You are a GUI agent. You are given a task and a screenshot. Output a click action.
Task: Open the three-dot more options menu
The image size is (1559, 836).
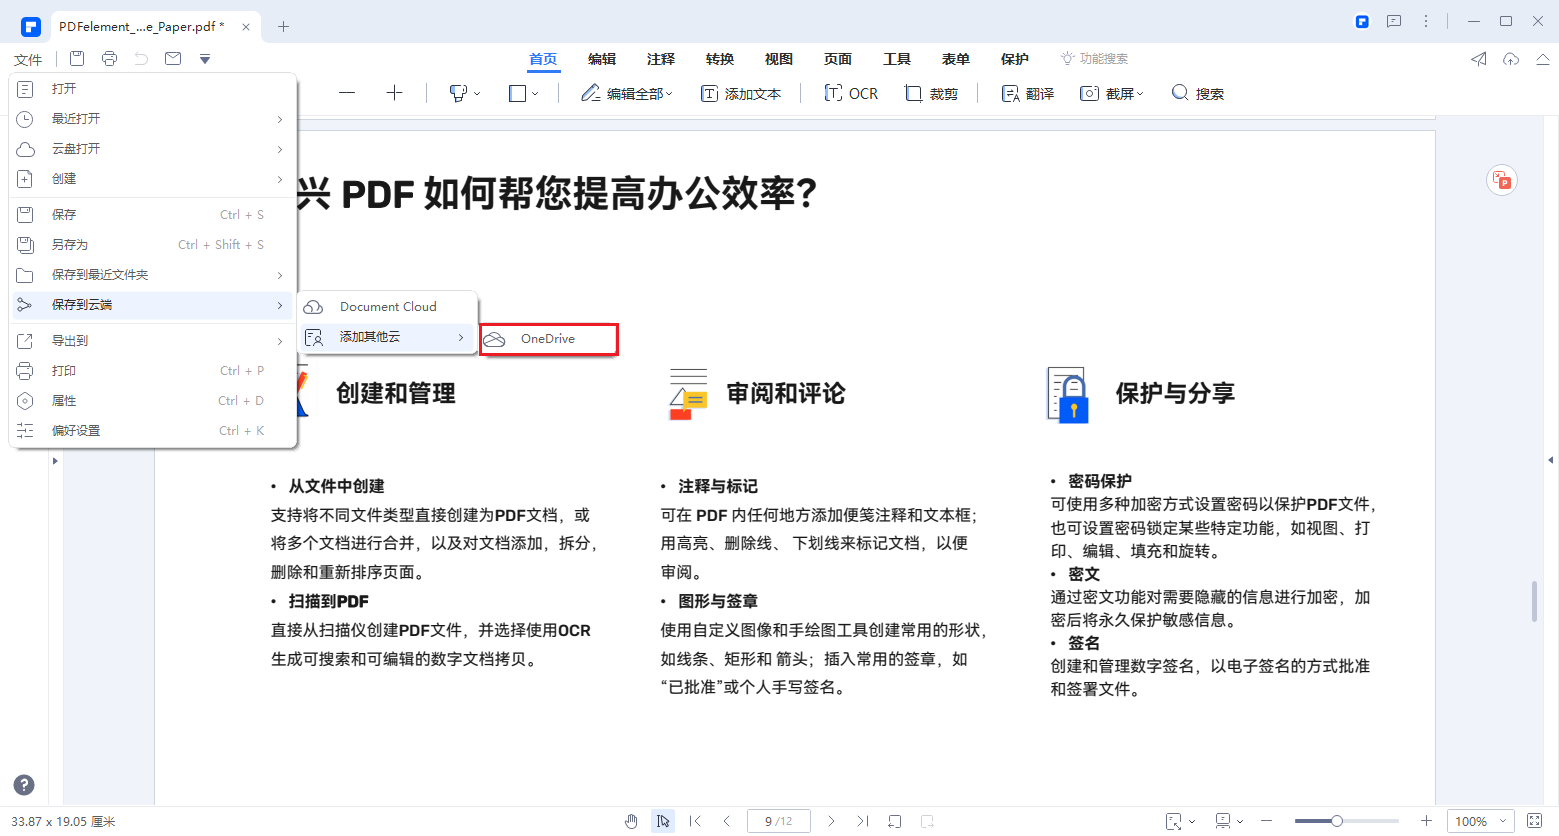point(1426,21)
